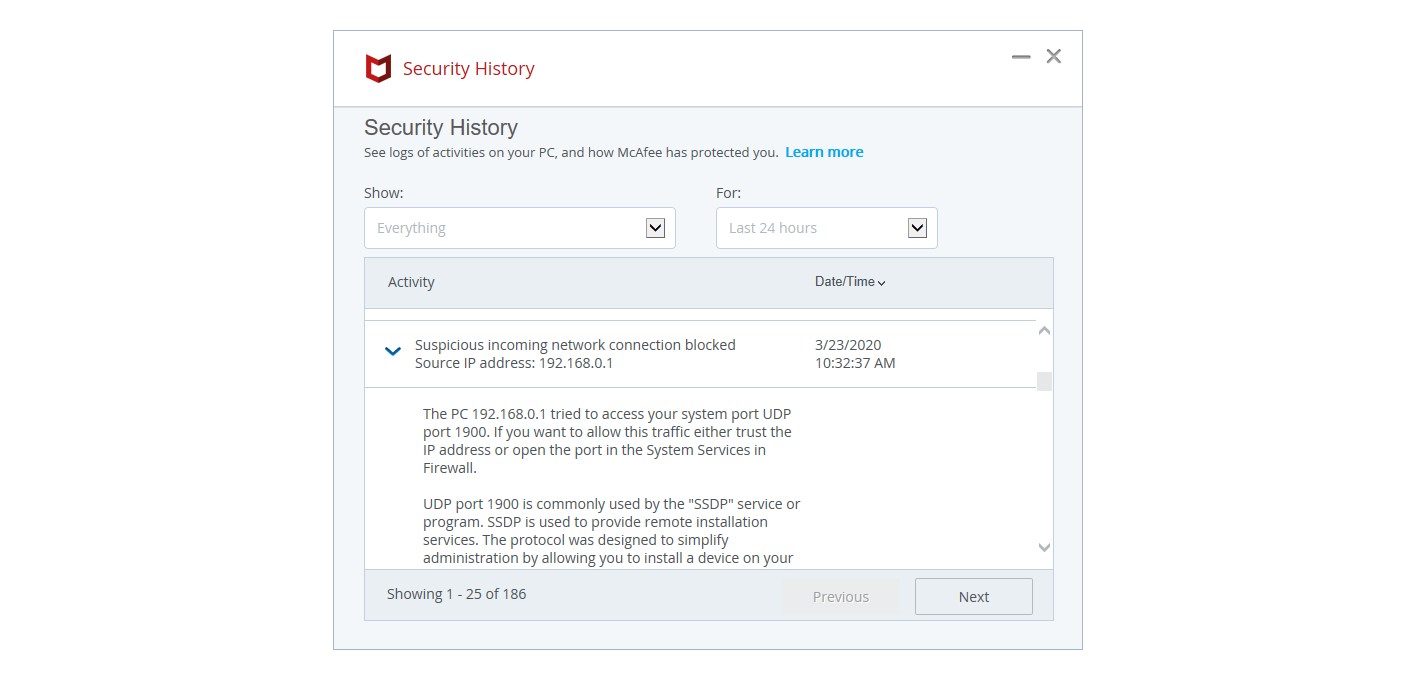
Task: Click the For: label
Action: [x=729, y=193]
